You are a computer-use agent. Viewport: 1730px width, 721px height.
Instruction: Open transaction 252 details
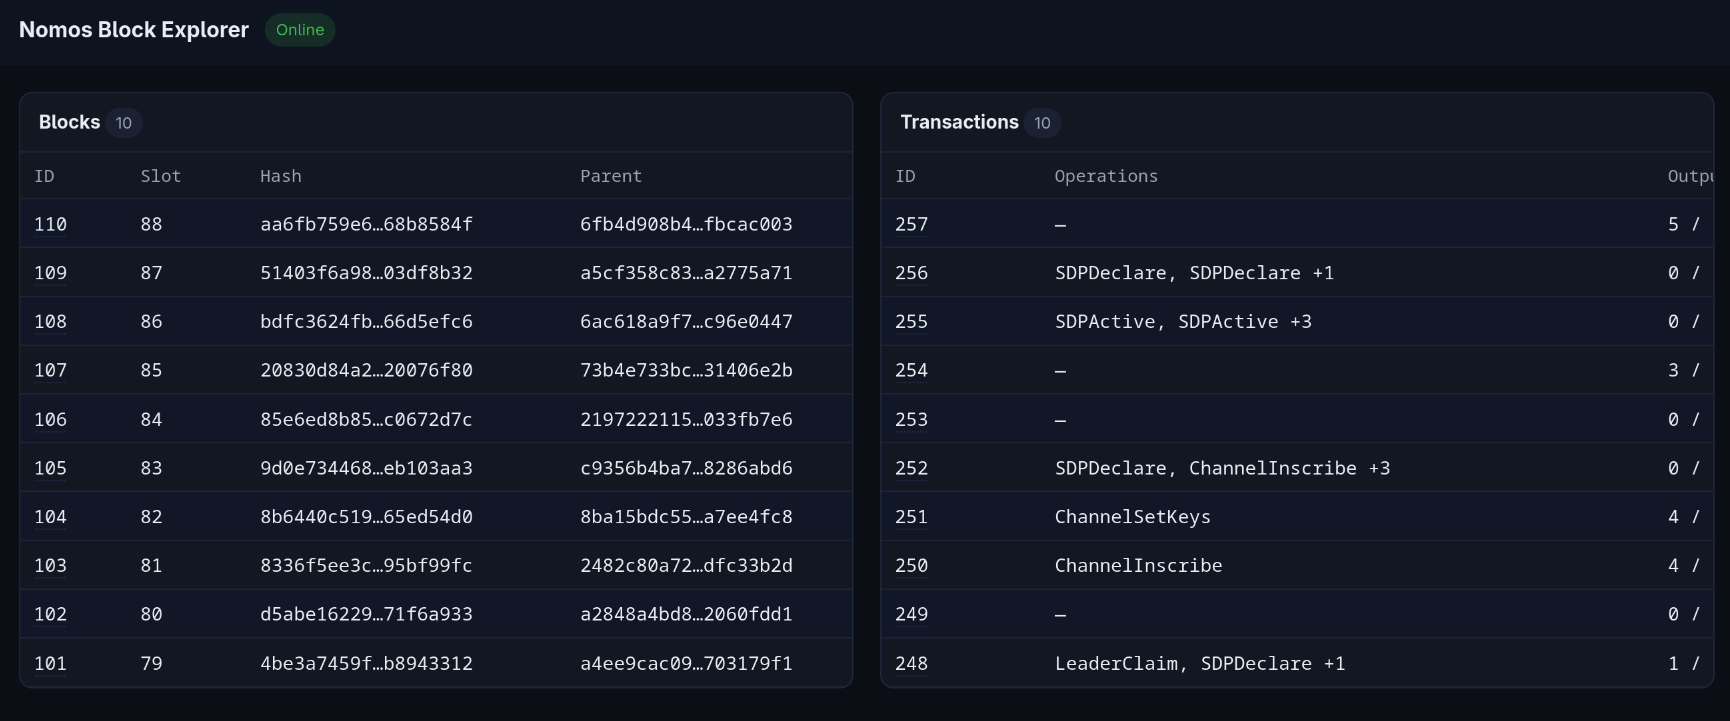click(910, 468)
